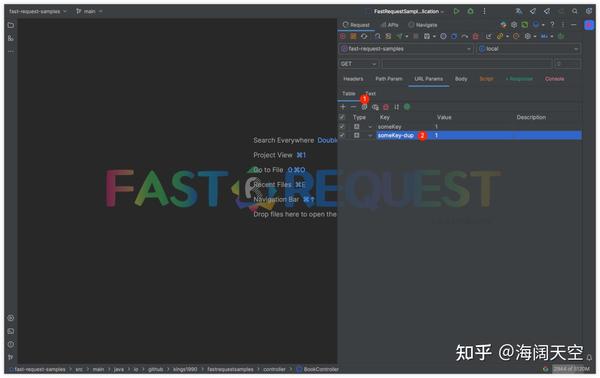
Task: Open the local environment dropdown
Action: (x=528, y=49)
